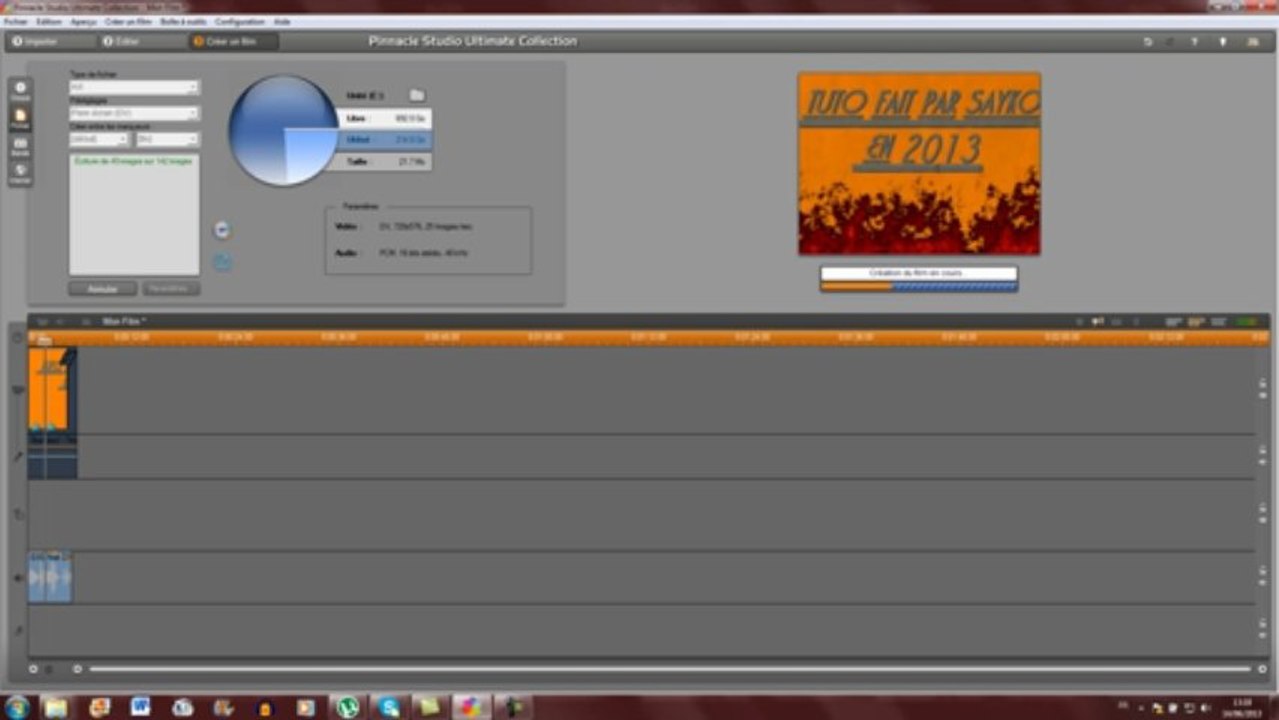The image size is (1279, 720).
Task: Open the Créer un film menu
Action: 126,21
